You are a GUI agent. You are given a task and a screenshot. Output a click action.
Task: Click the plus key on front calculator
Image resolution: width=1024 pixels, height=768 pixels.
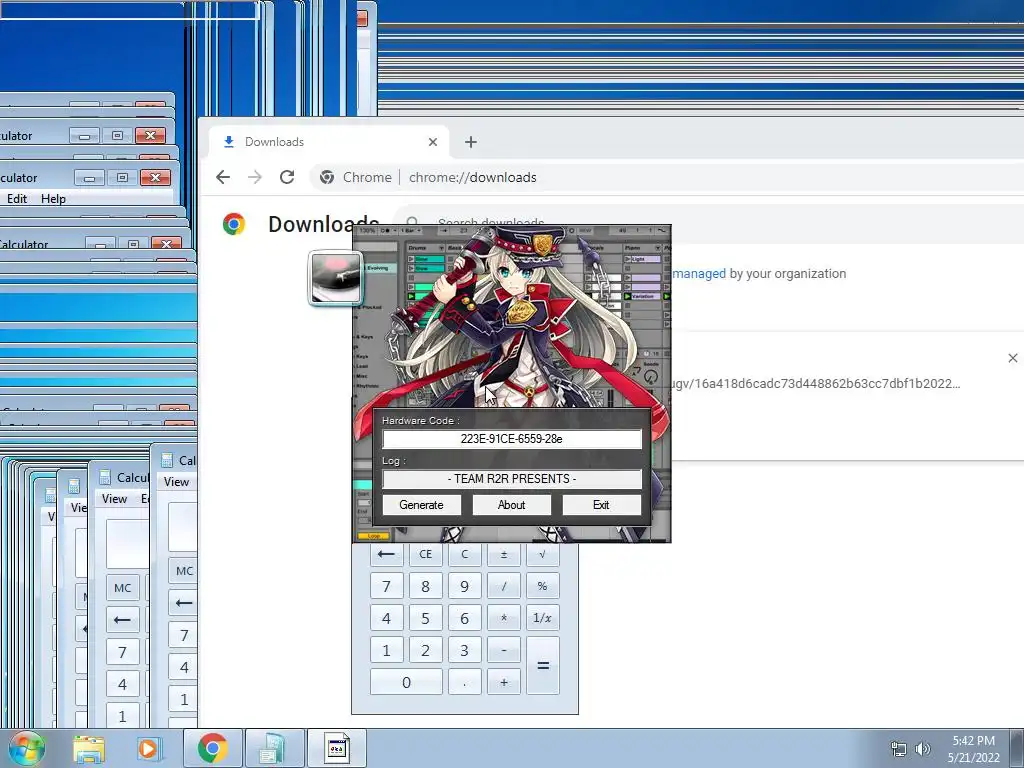point(504,682)
